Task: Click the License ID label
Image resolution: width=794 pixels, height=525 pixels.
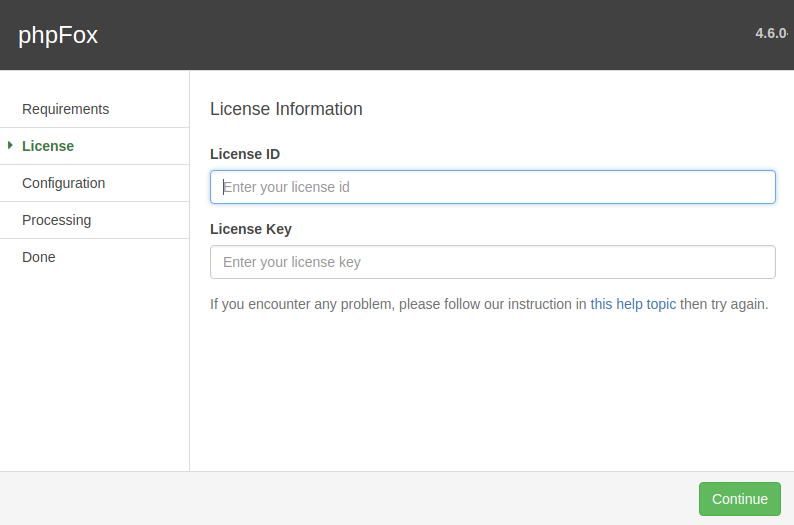Action: pos(245,154)
